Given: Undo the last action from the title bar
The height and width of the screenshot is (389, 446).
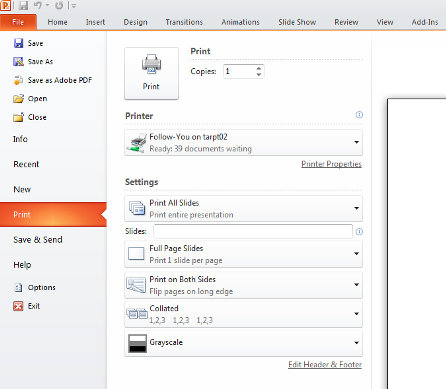Looking at the screenshot, I should pyautogui.click(x=37, y=5).
